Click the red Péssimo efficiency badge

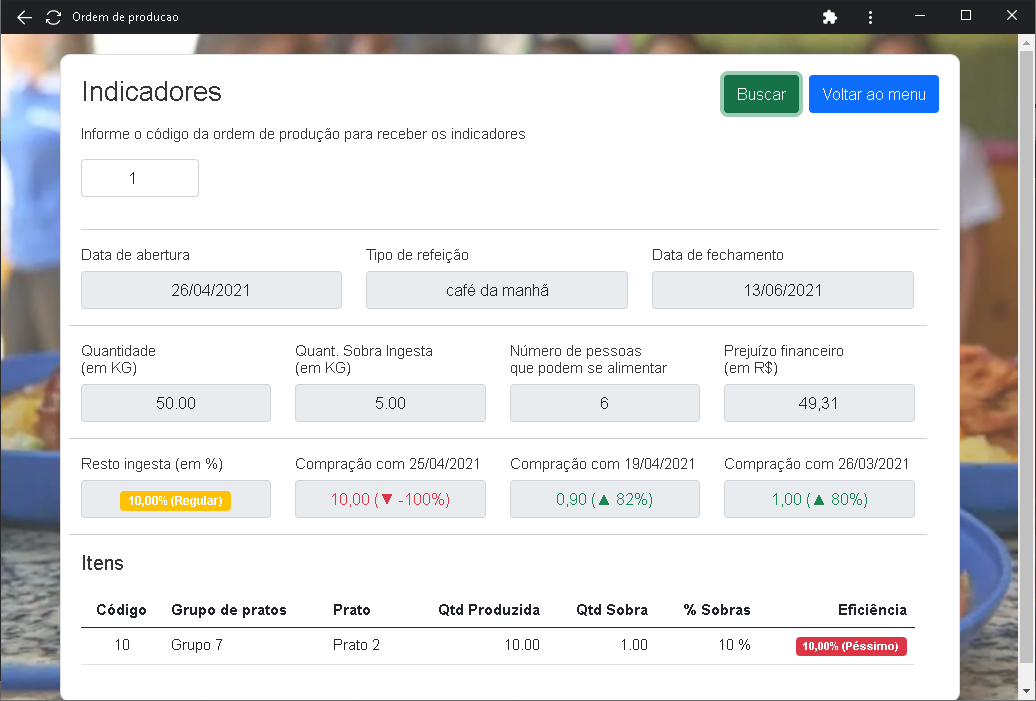(x=851, y=646)
